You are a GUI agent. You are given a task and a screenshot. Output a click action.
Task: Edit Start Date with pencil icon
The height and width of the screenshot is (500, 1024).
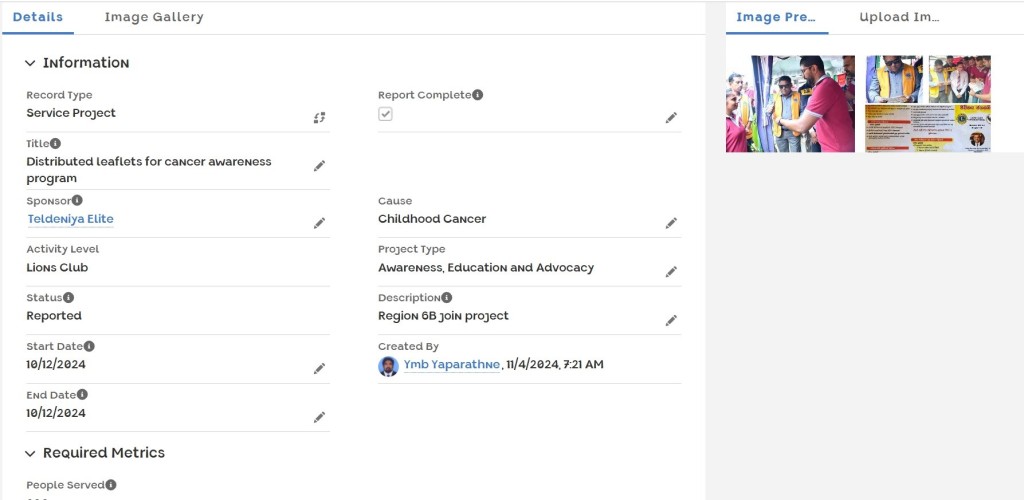319,369
